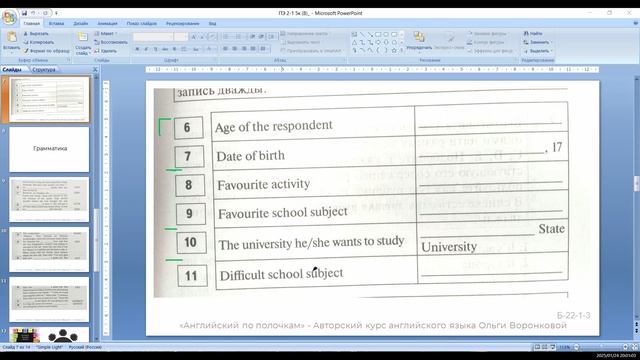Open PowerPoint Help with ribbon help icon
The image size is (640, 360).
point(635,24)
